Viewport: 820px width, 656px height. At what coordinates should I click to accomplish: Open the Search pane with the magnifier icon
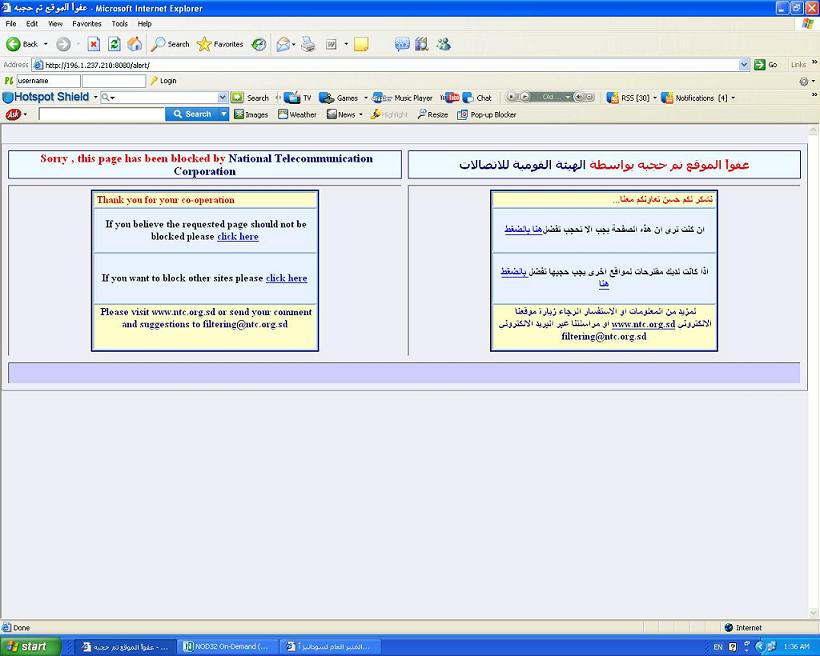click(170, 44)
